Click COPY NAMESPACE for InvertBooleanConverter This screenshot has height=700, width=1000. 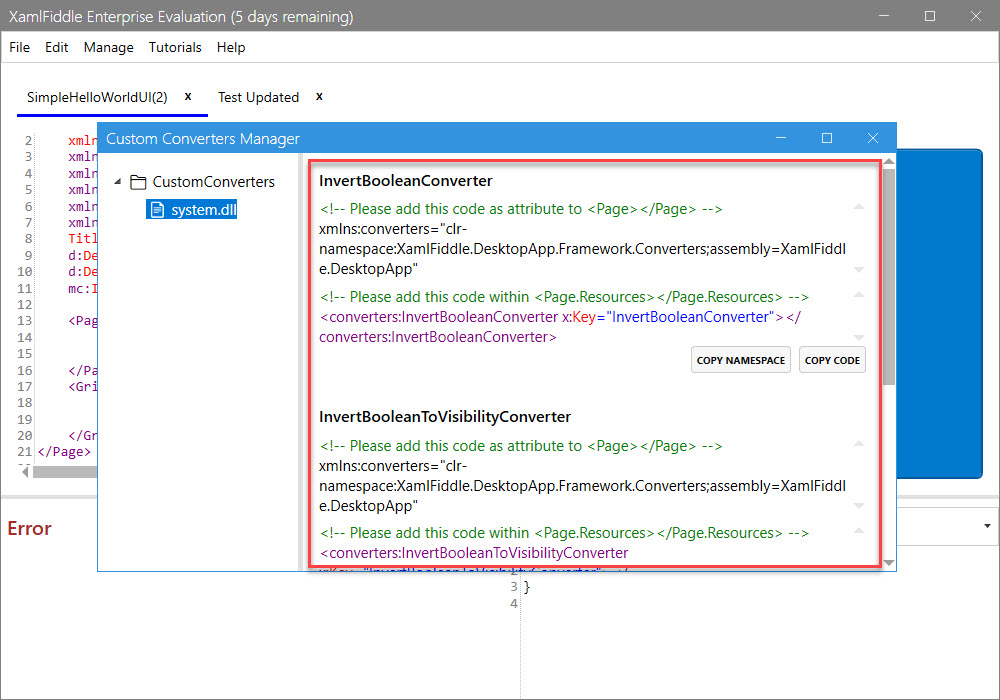tap(740, 360)
